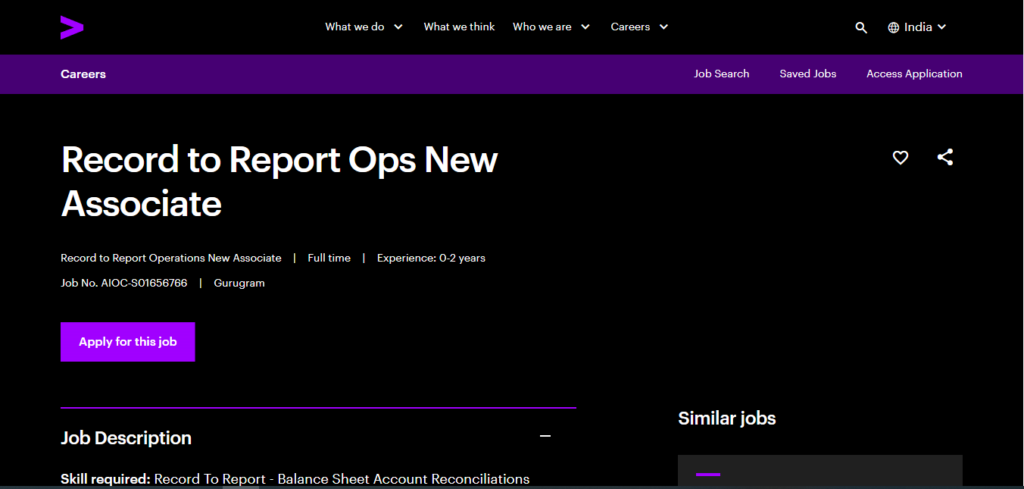This screenshot has height=489, width=1024.
Task: Open the What we think page
Action: click(459, 27)
